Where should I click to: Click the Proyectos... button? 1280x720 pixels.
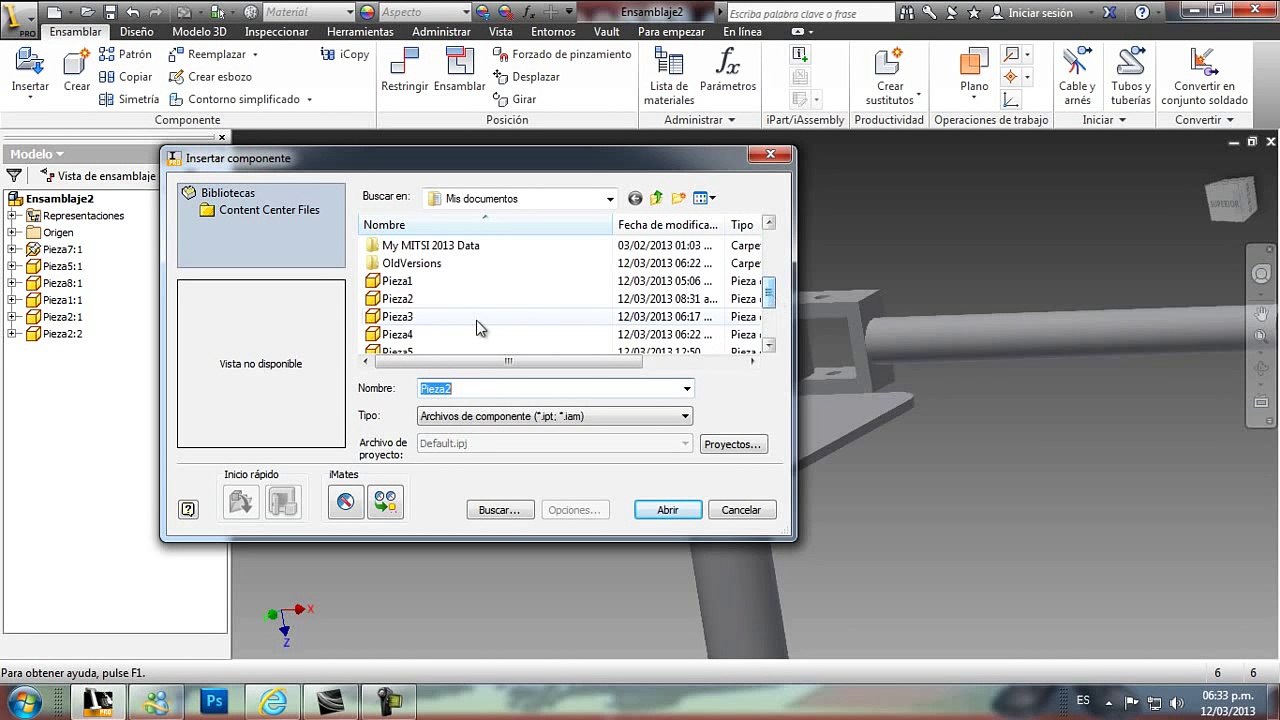click(x=733, y=444)
